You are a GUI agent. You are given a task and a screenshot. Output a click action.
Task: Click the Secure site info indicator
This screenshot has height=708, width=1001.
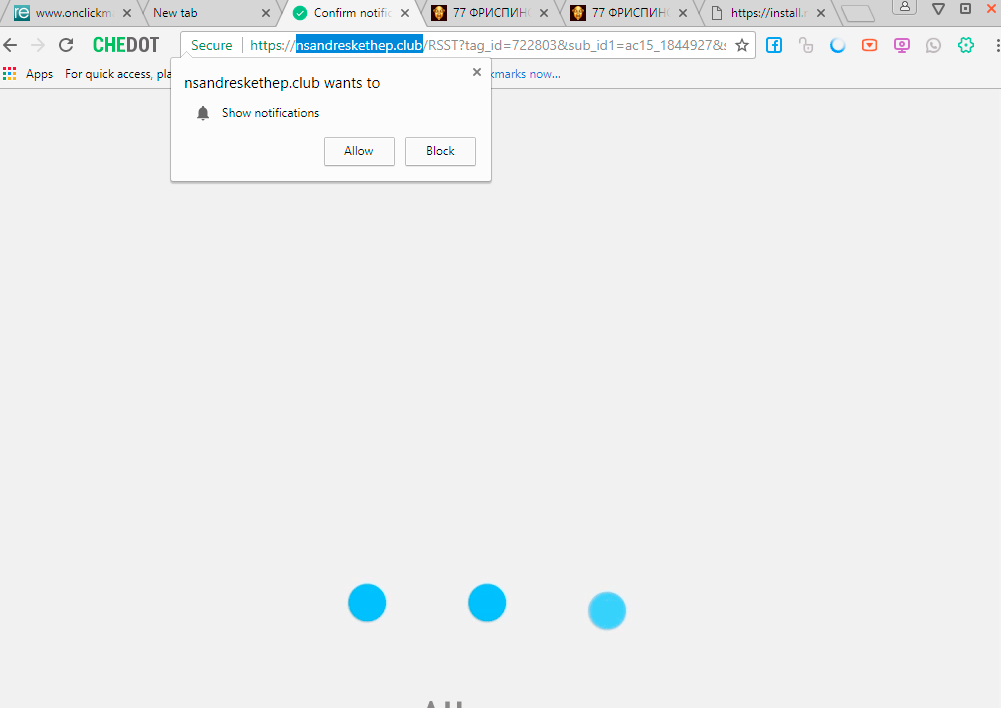(211, 45)
